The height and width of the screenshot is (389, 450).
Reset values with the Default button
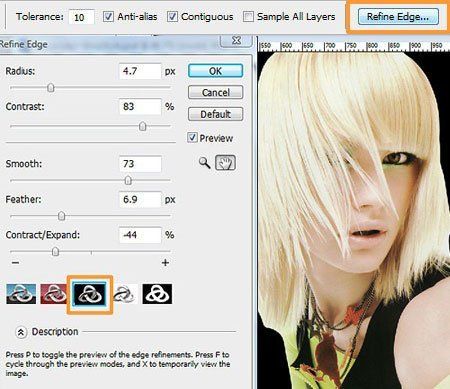pos(215,114)
